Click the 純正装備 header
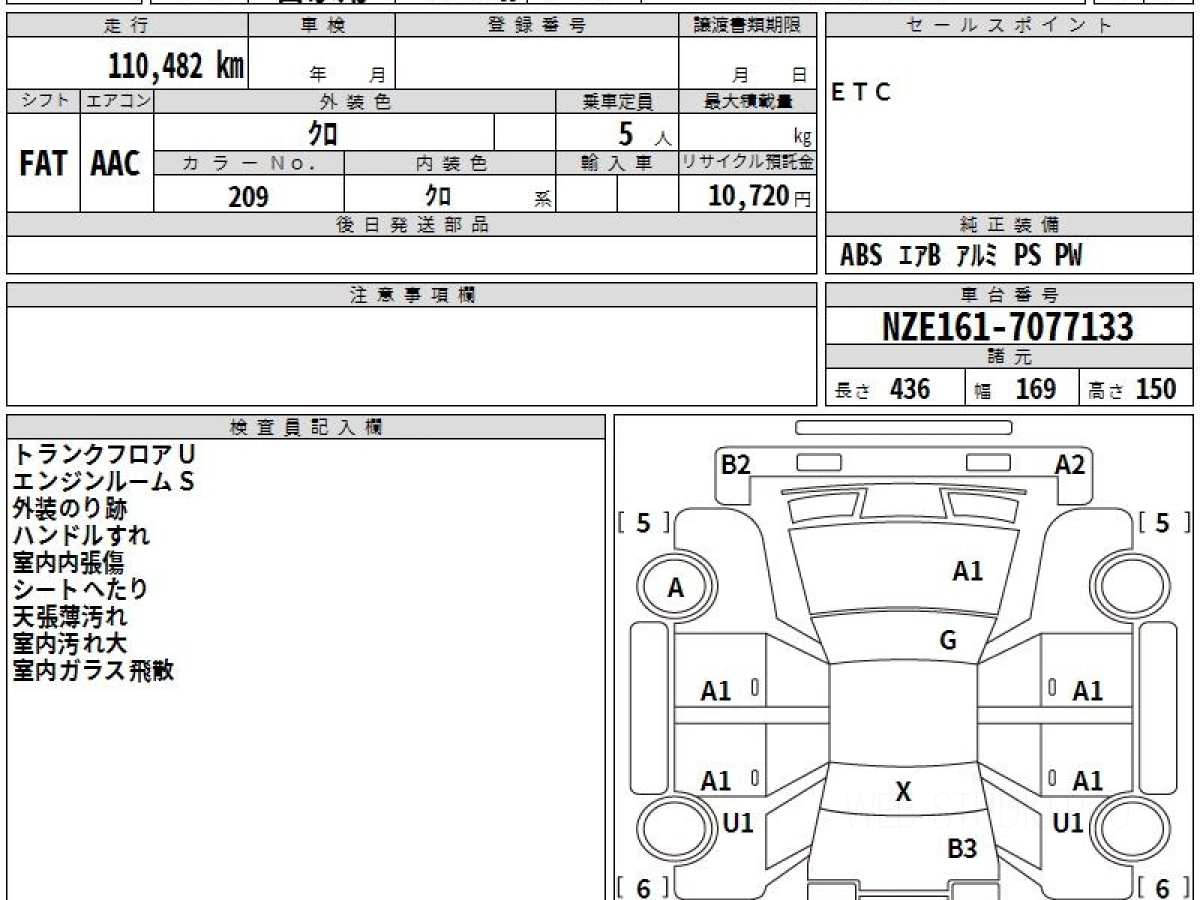1200x900 pixels. point(1009,225)
